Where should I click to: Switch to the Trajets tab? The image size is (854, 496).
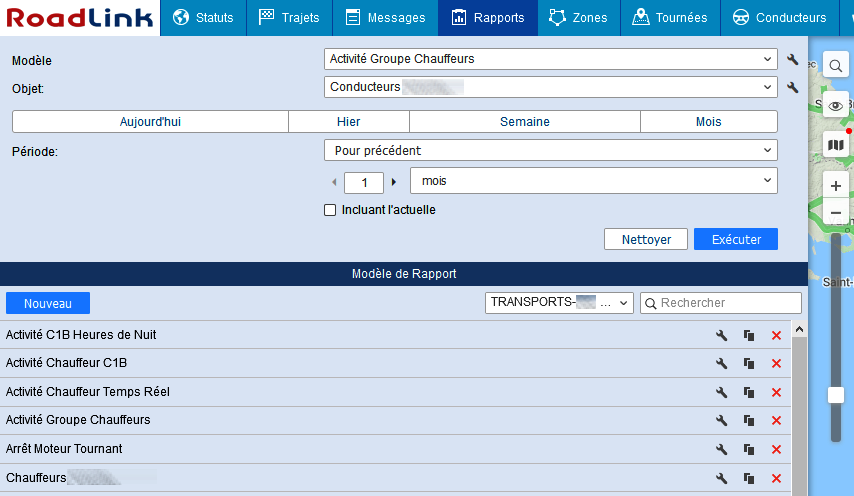[x=291, y=18]
